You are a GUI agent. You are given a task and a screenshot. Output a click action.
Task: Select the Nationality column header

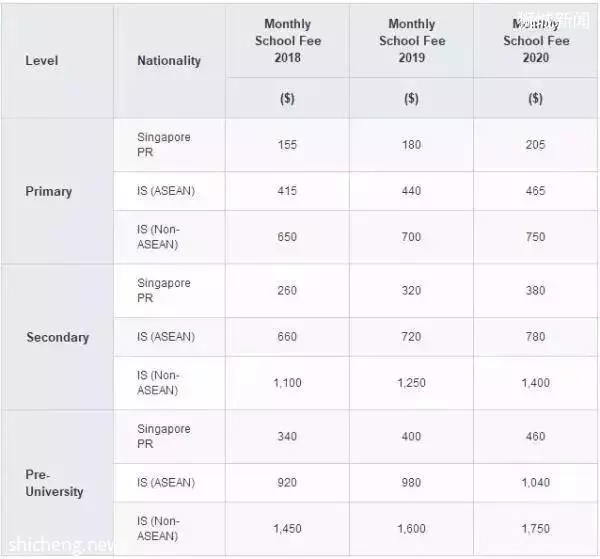click(x=169, y=60)
